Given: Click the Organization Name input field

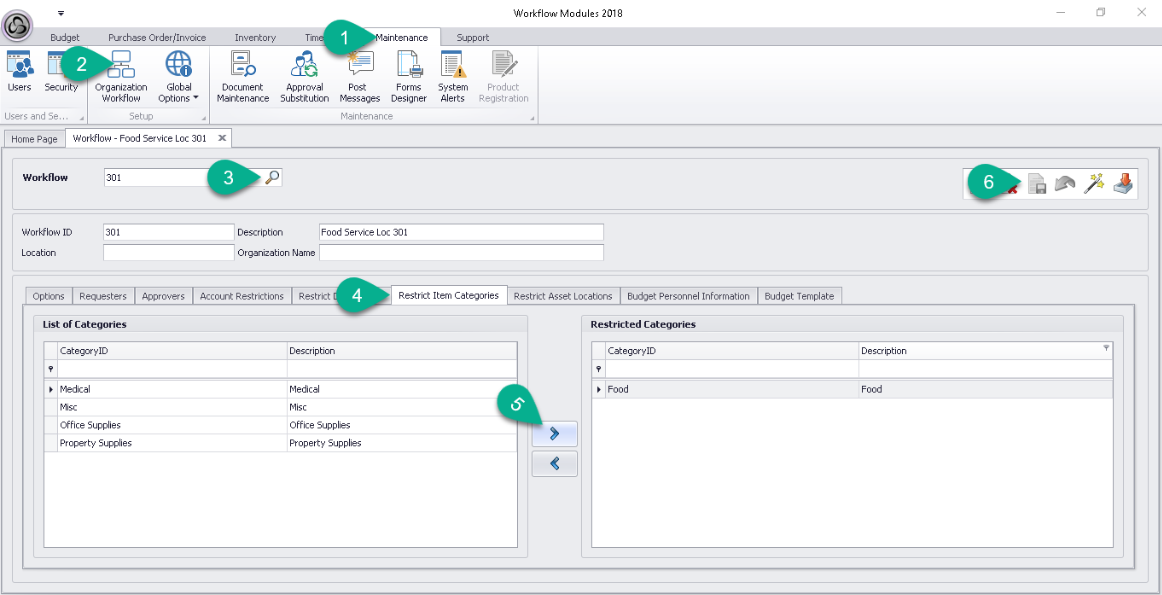Looking at the screenshot, I should click(x=461, y=253).
